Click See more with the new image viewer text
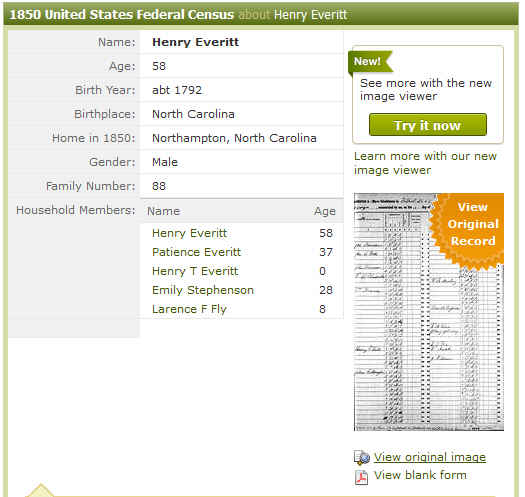This screenshot has height=497, width=525. pyautogui.click(x=426, y=89)
